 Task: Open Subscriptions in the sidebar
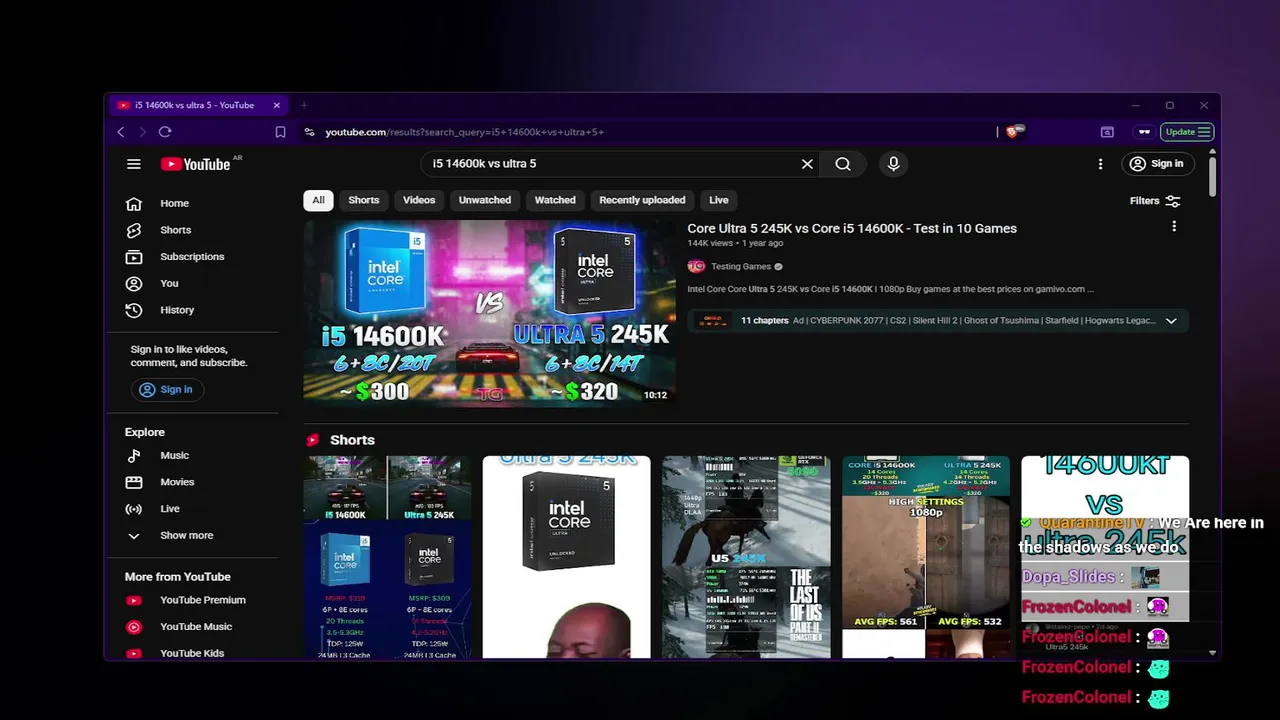191,257
